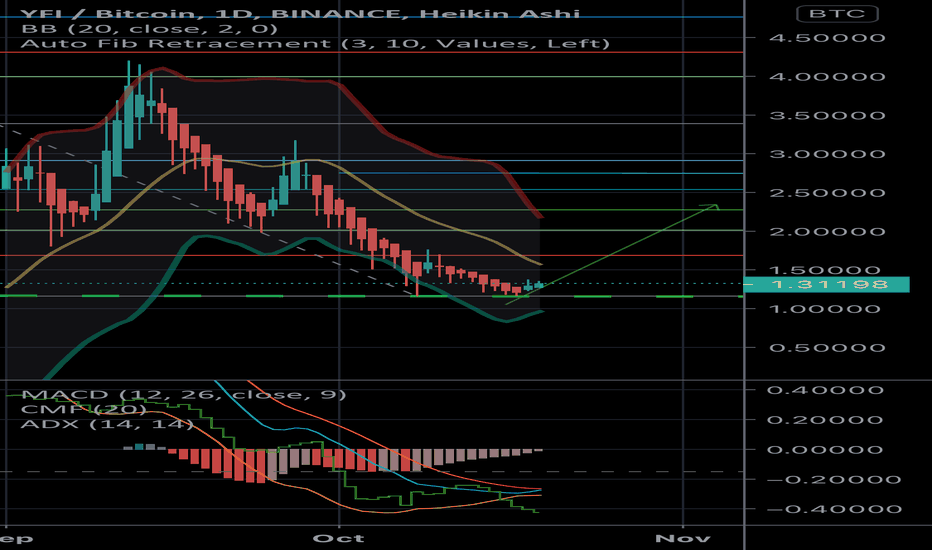Click the 2.00000 price axis label

click(827, 231)
